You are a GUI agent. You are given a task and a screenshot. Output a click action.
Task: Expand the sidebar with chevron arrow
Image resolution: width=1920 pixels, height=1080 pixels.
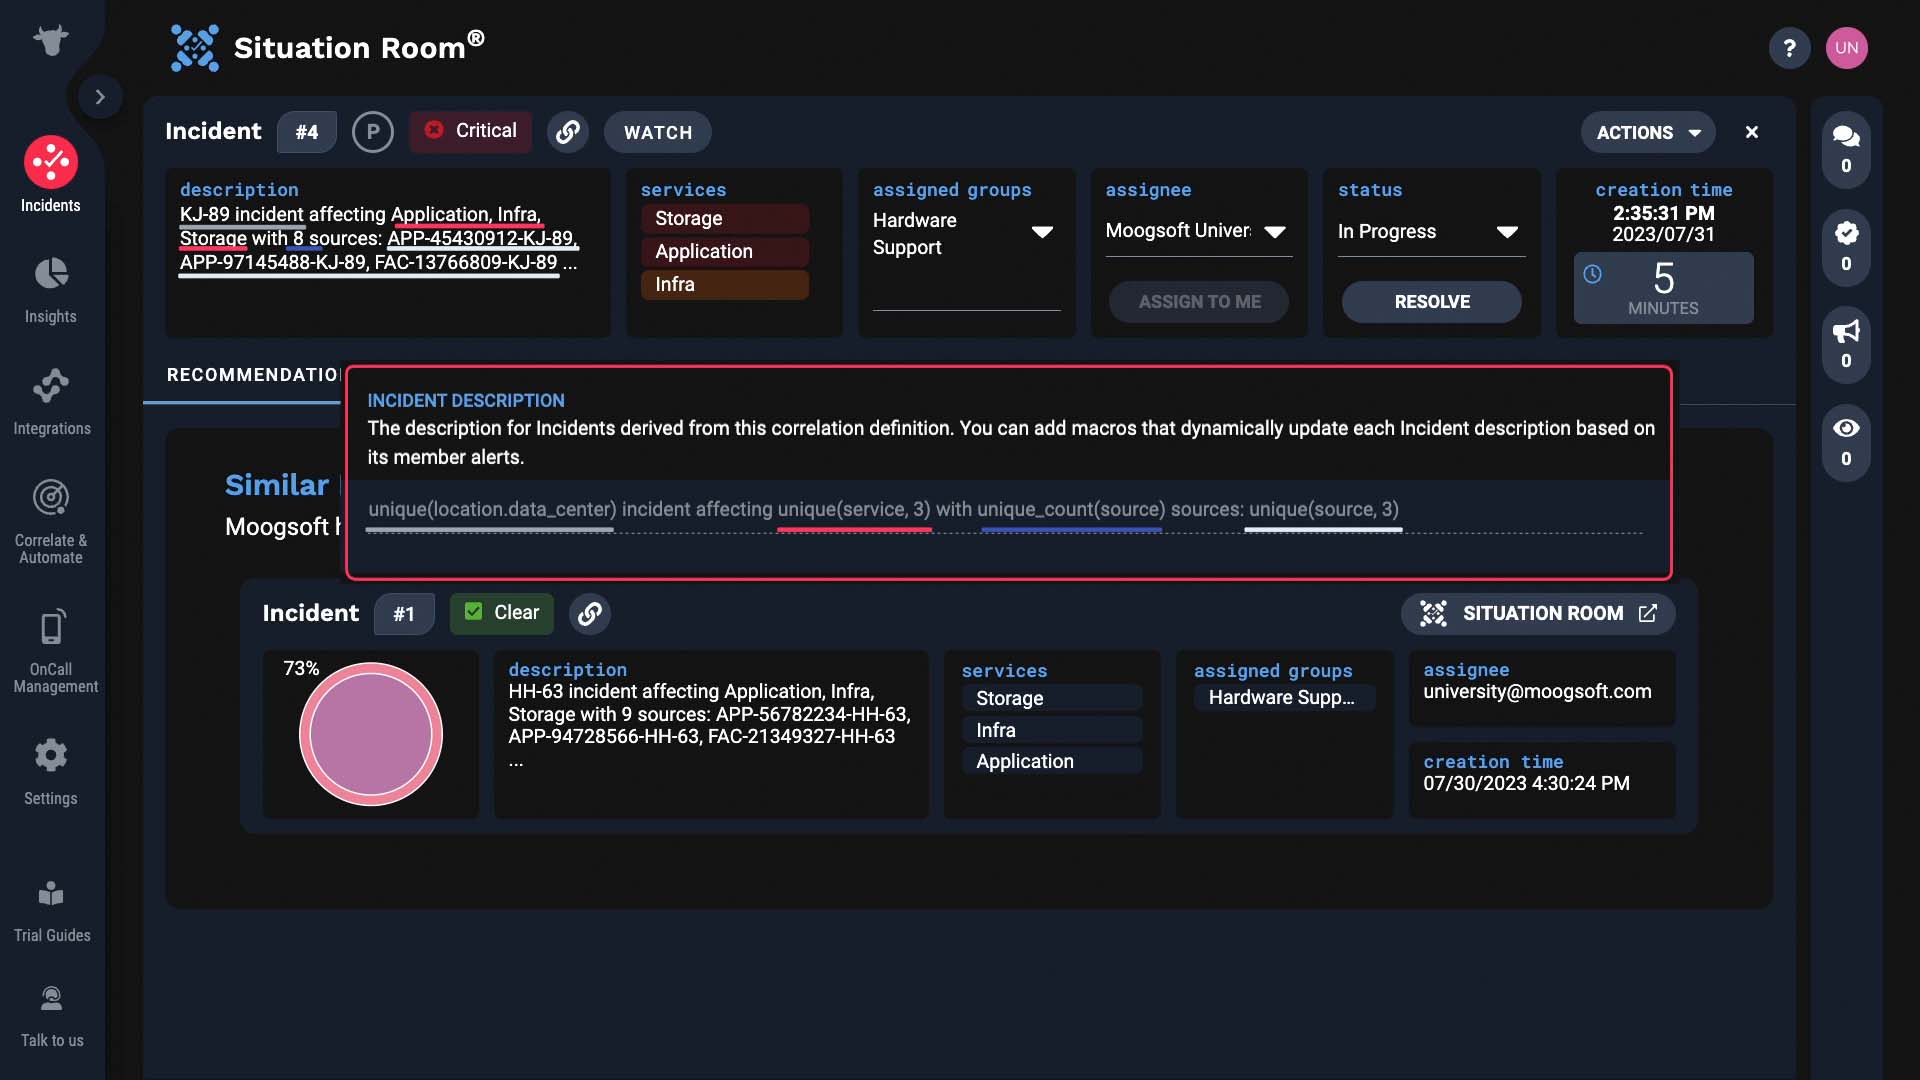[x=100, y=97]
